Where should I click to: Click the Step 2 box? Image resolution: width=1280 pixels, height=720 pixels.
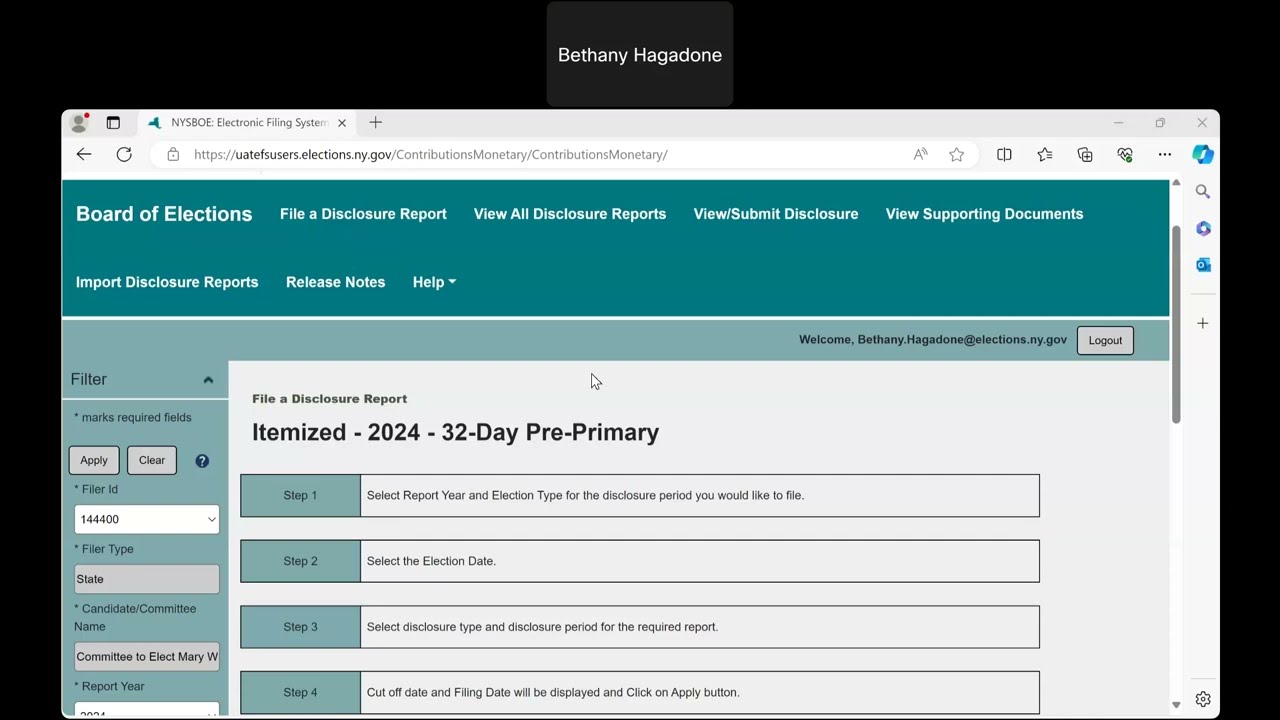(640, 561)
